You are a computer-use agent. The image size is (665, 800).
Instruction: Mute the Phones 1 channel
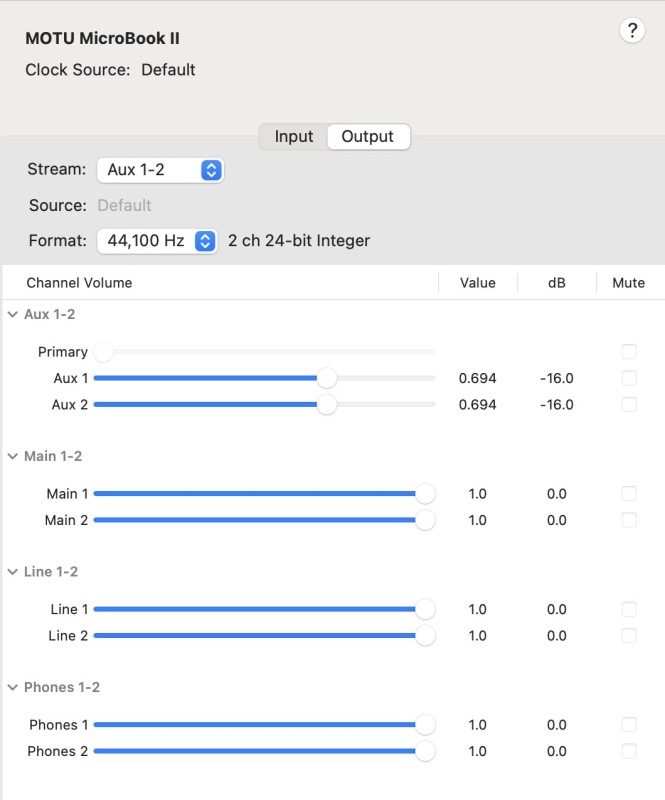coord(629,724)
